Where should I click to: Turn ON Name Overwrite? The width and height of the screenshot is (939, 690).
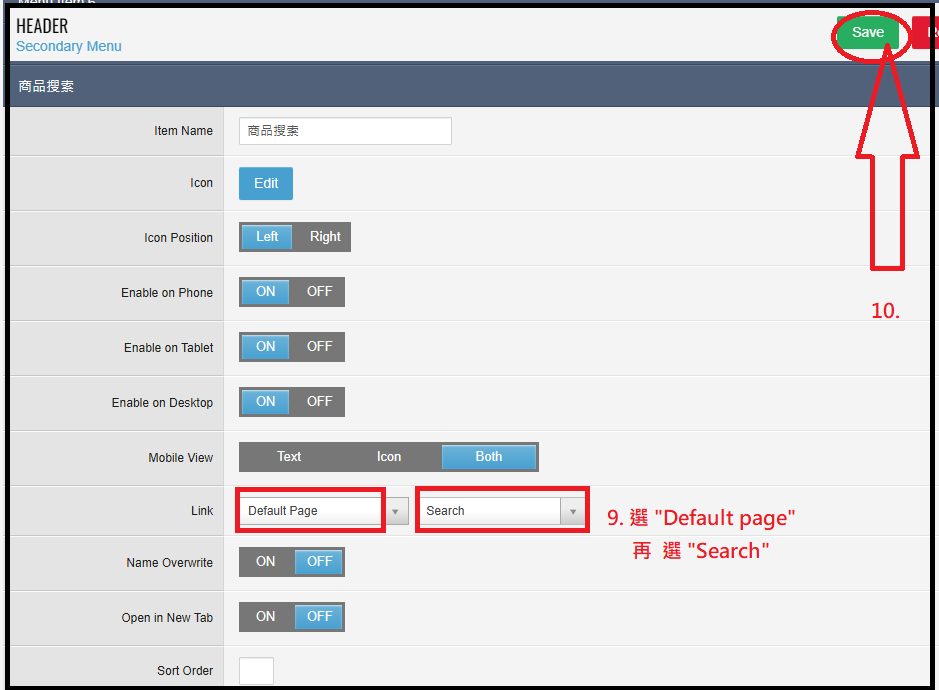[x=266, y=562]
